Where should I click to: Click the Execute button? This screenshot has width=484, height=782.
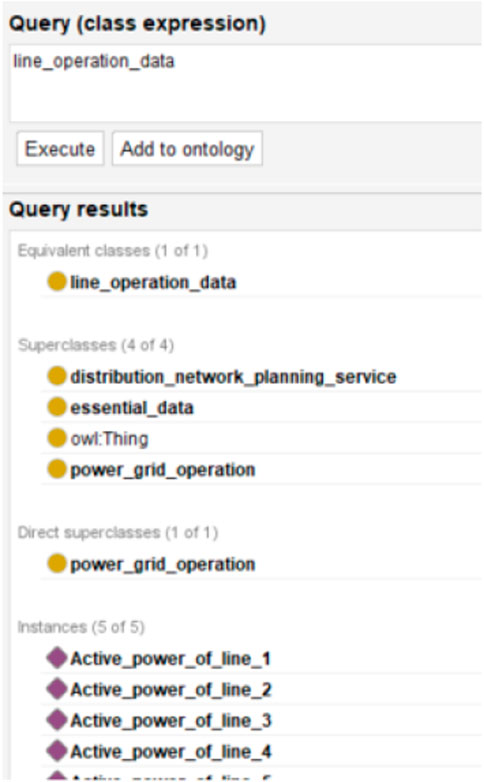pyautogui.click(x=60, y=149)
